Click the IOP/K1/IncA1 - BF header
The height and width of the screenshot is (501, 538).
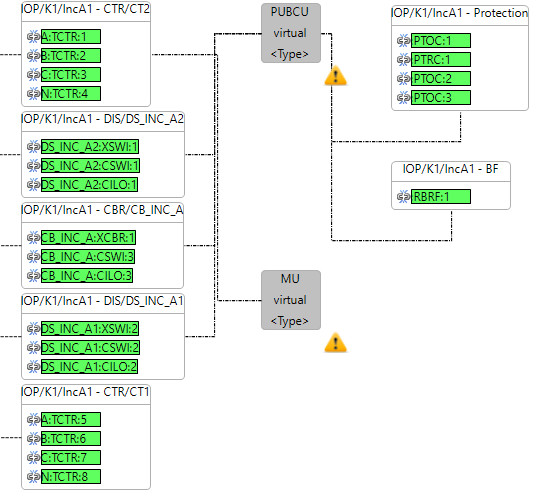point(451,169)
